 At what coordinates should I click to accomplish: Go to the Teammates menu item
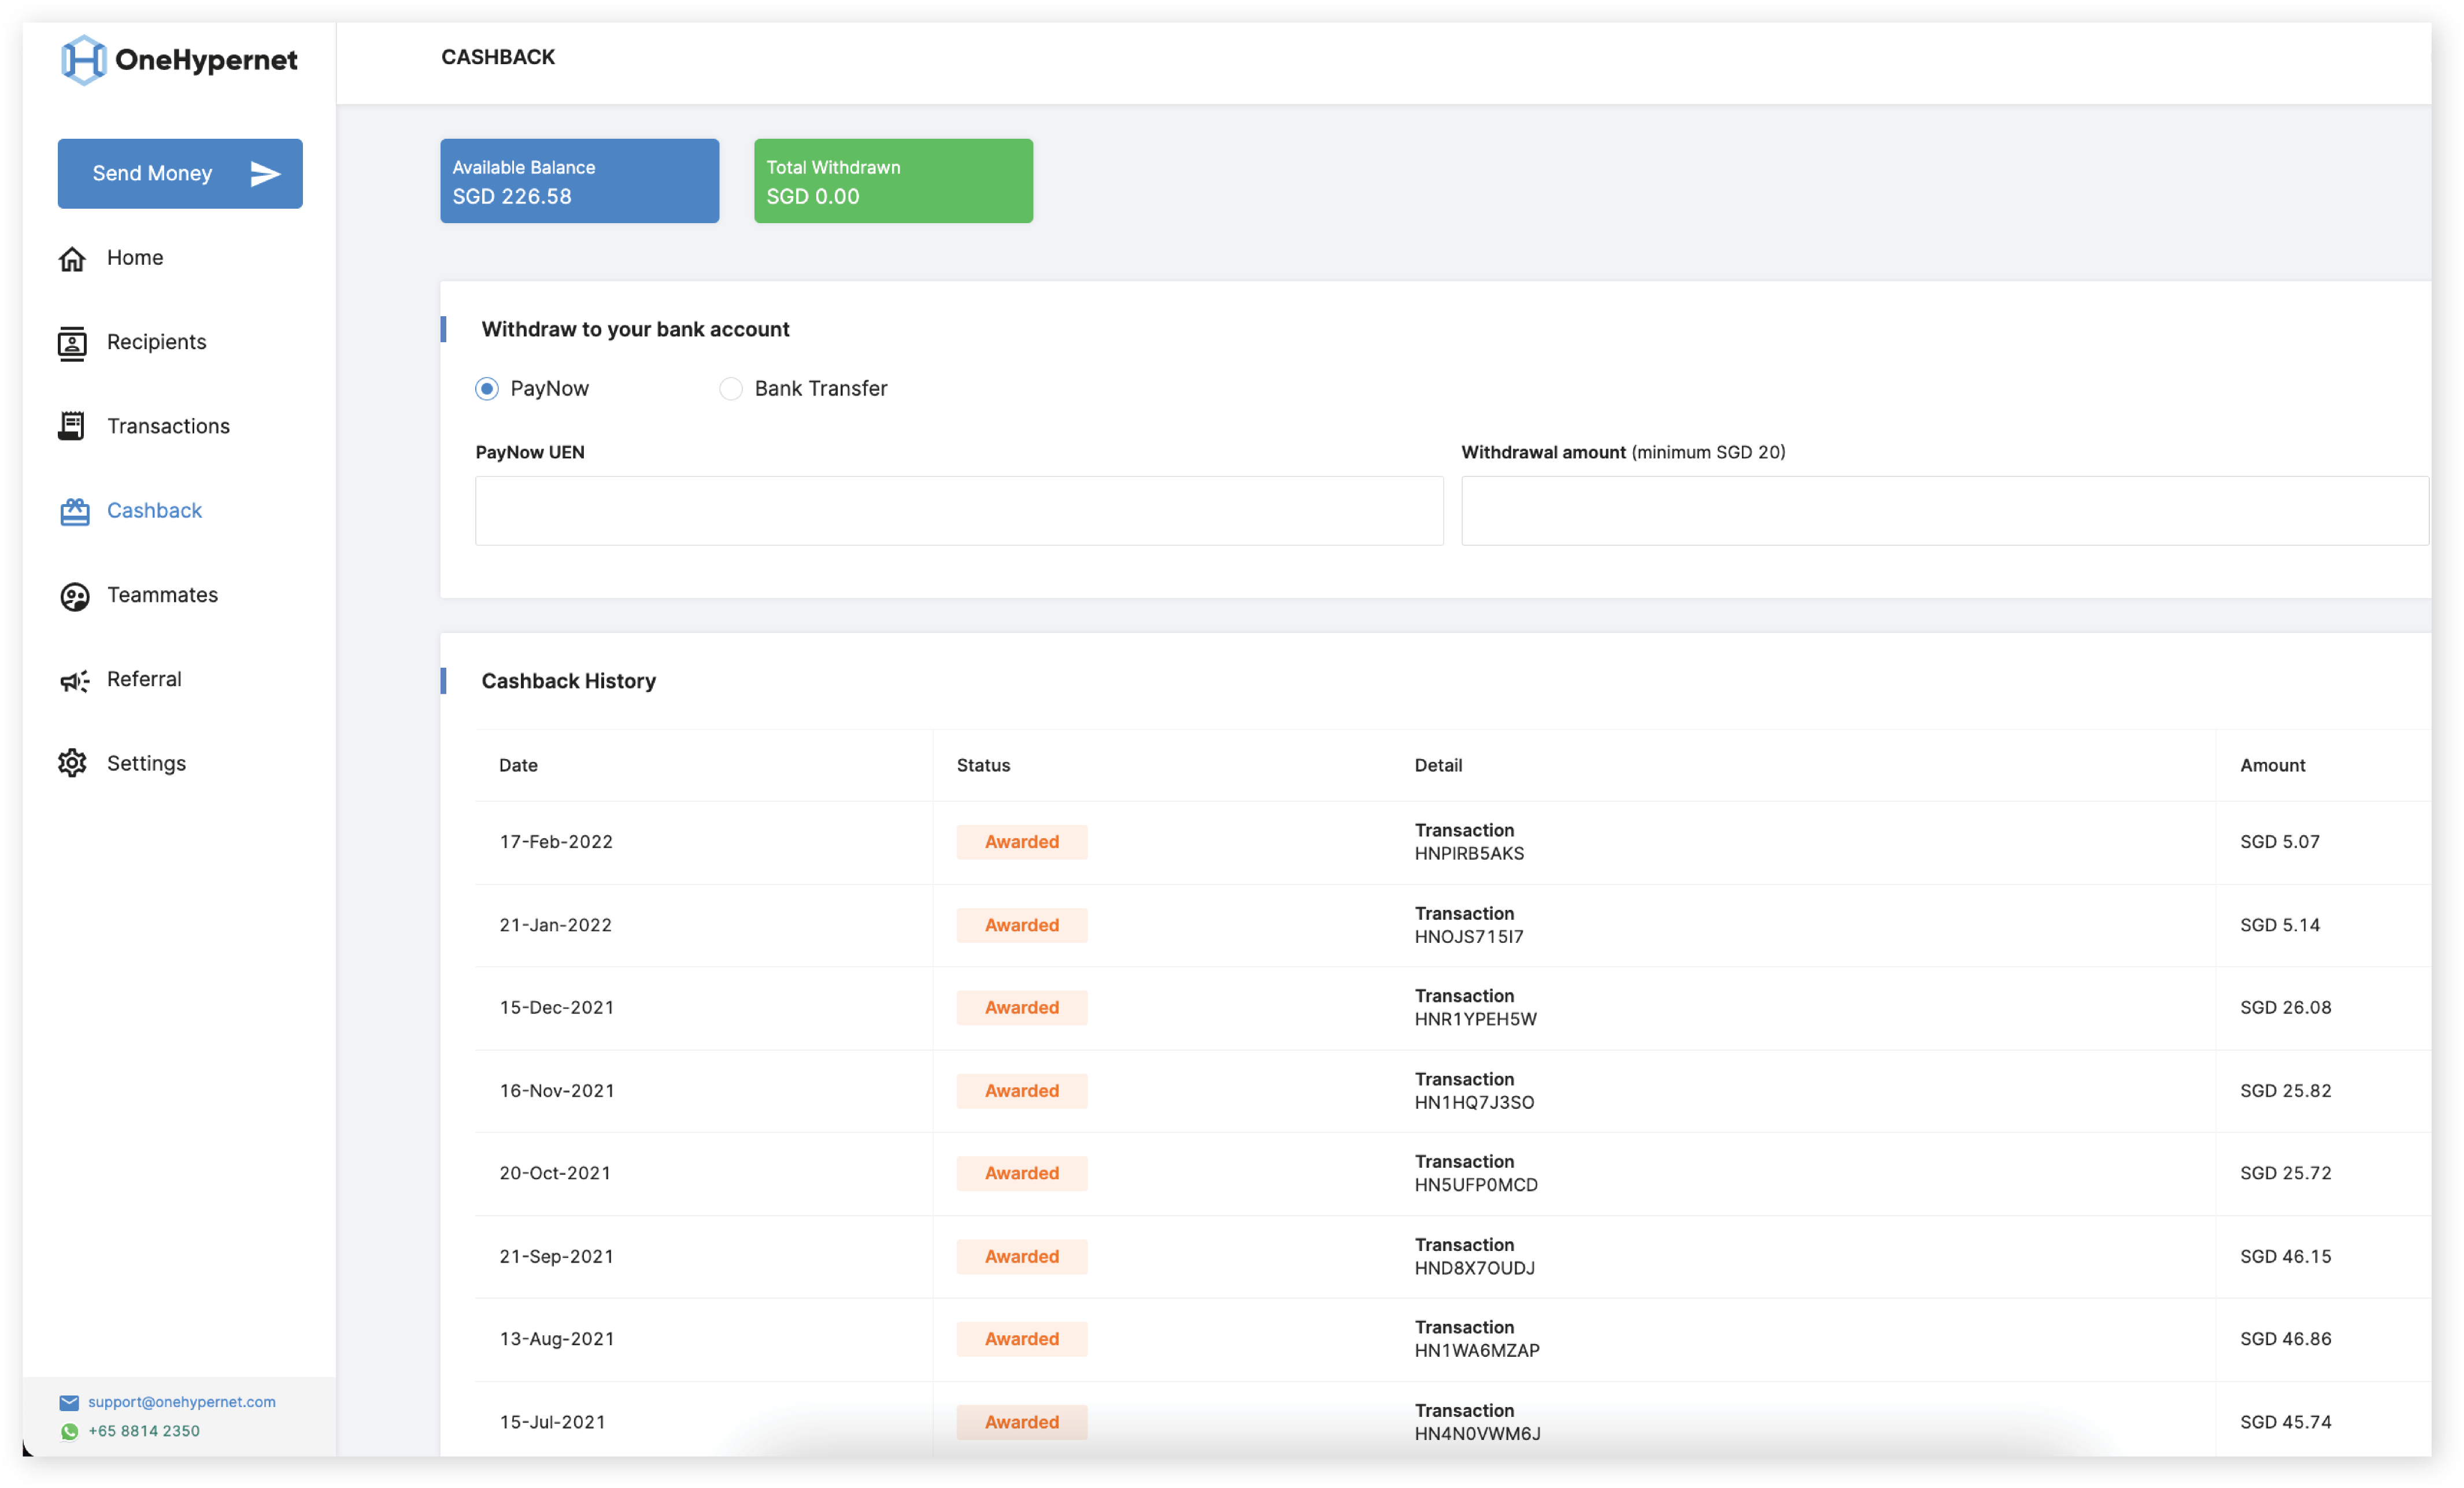162,596
